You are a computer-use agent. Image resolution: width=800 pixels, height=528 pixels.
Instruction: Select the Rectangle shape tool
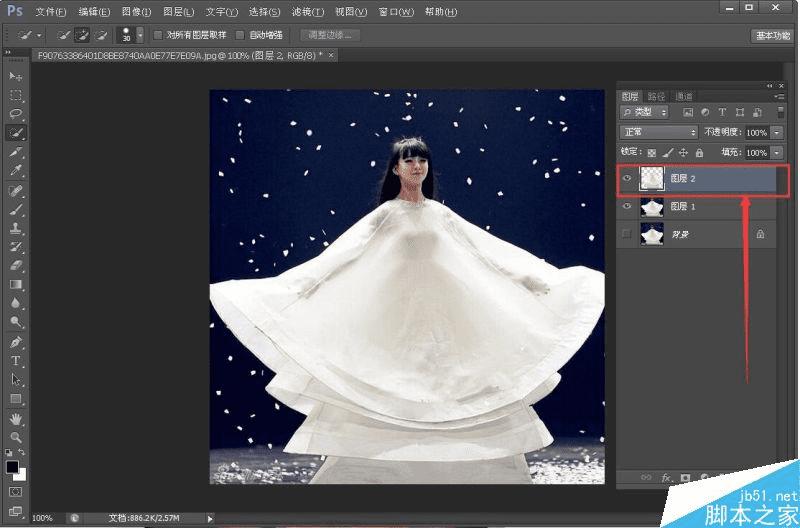pyautogui.click(x=16, y=399)
